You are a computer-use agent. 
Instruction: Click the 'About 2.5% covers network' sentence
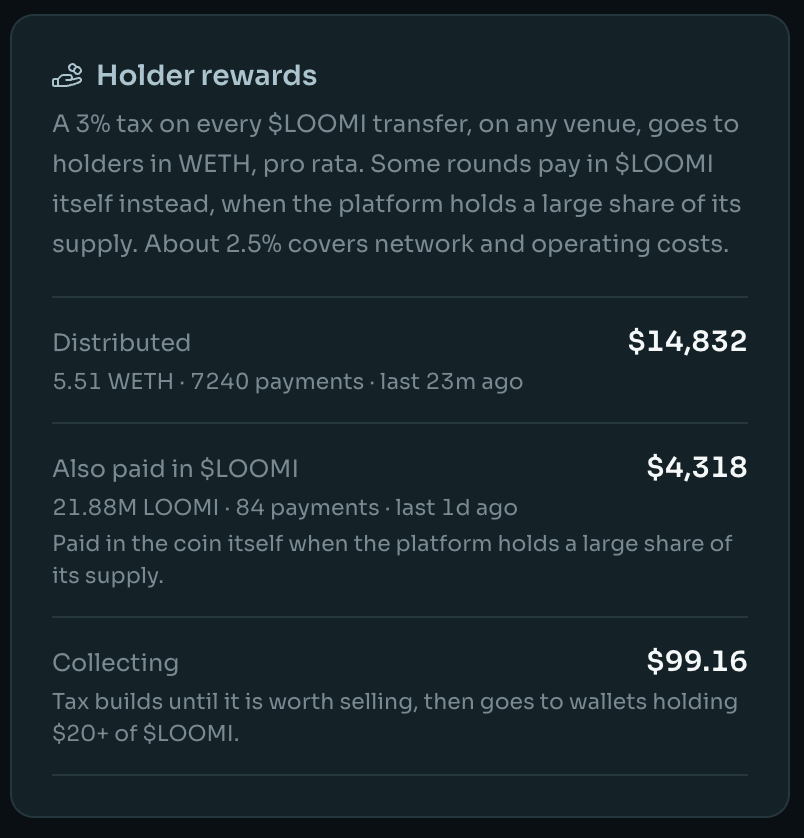[x=436, y=244]
